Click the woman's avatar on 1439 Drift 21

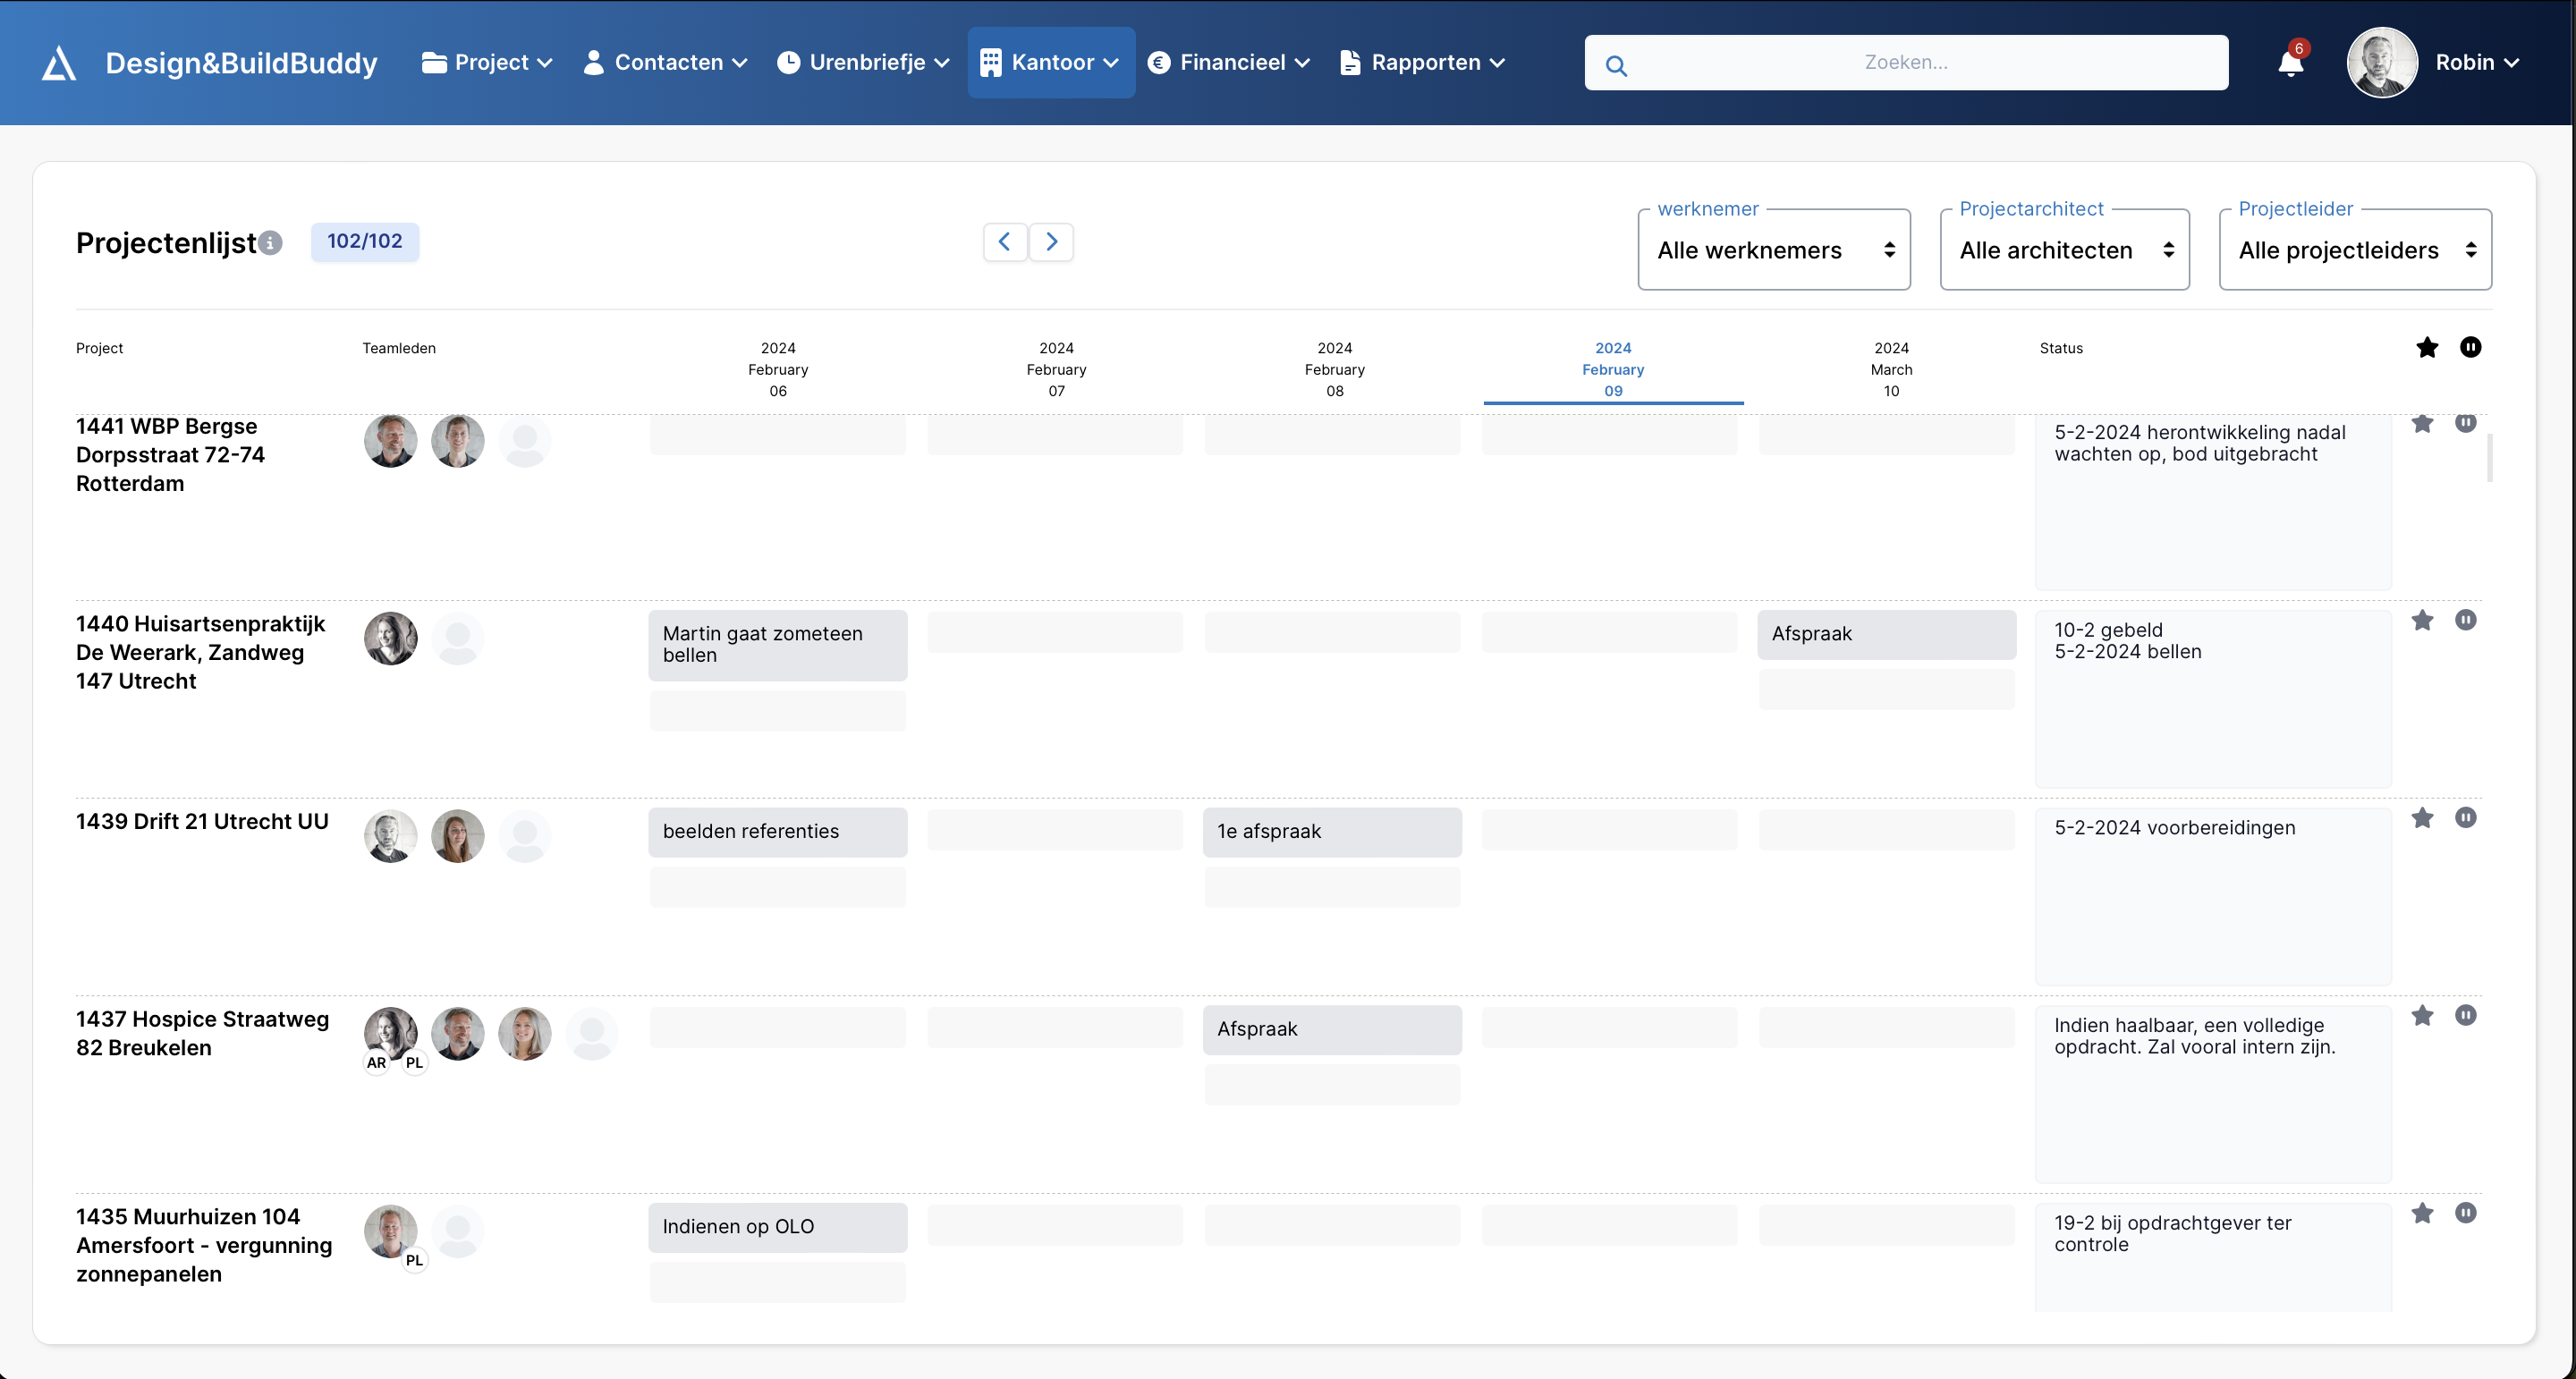click(458, 836)
